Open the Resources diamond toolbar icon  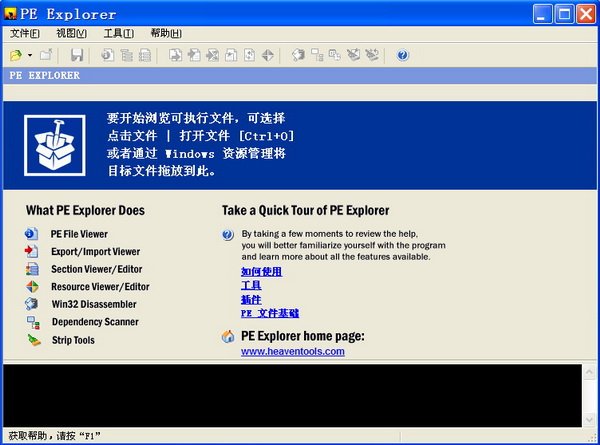tap(268, 55)
